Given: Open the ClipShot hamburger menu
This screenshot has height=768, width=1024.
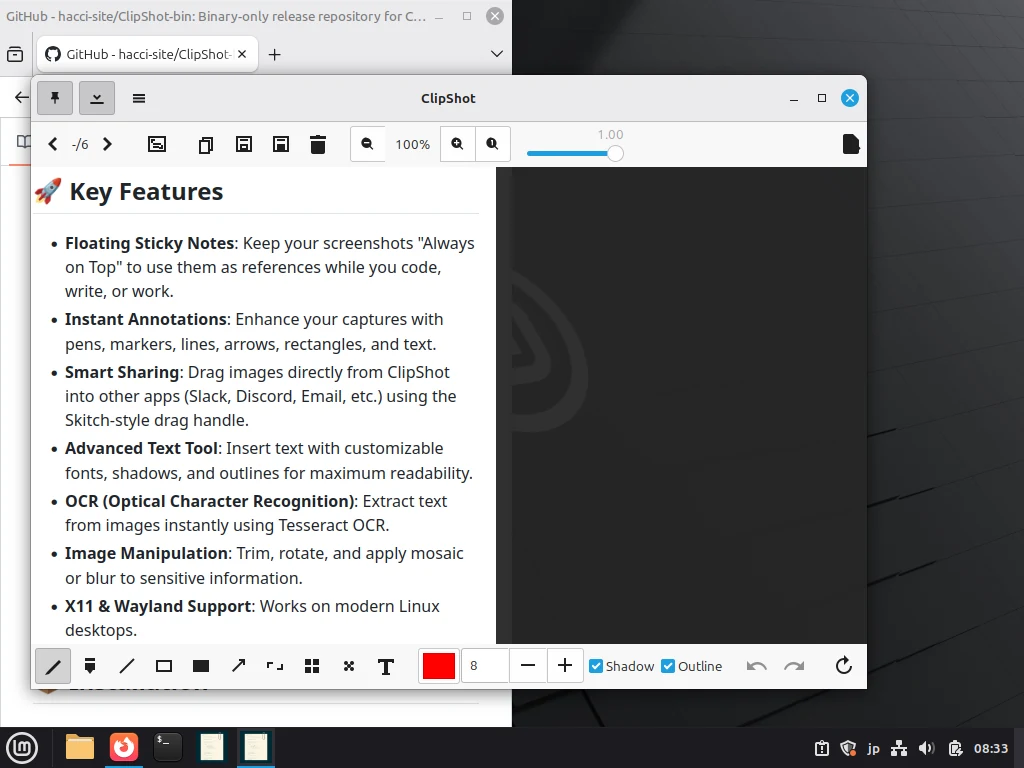Looking at the screenshot, I should (138, 99).
